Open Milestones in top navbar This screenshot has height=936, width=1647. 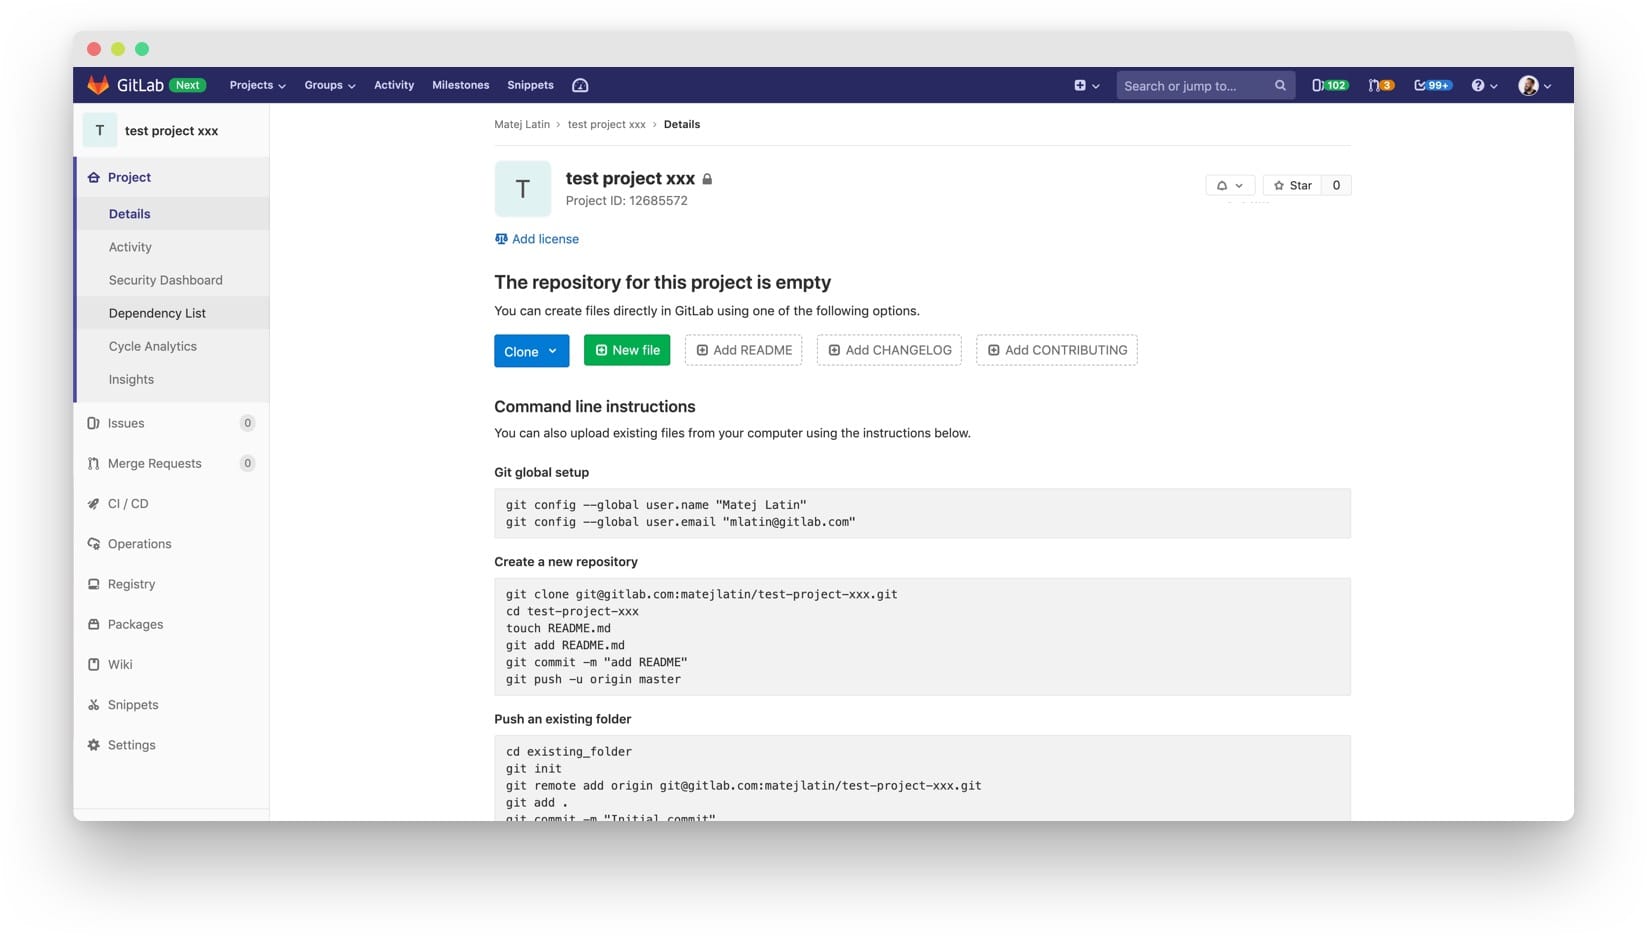(x=461, y=86)
